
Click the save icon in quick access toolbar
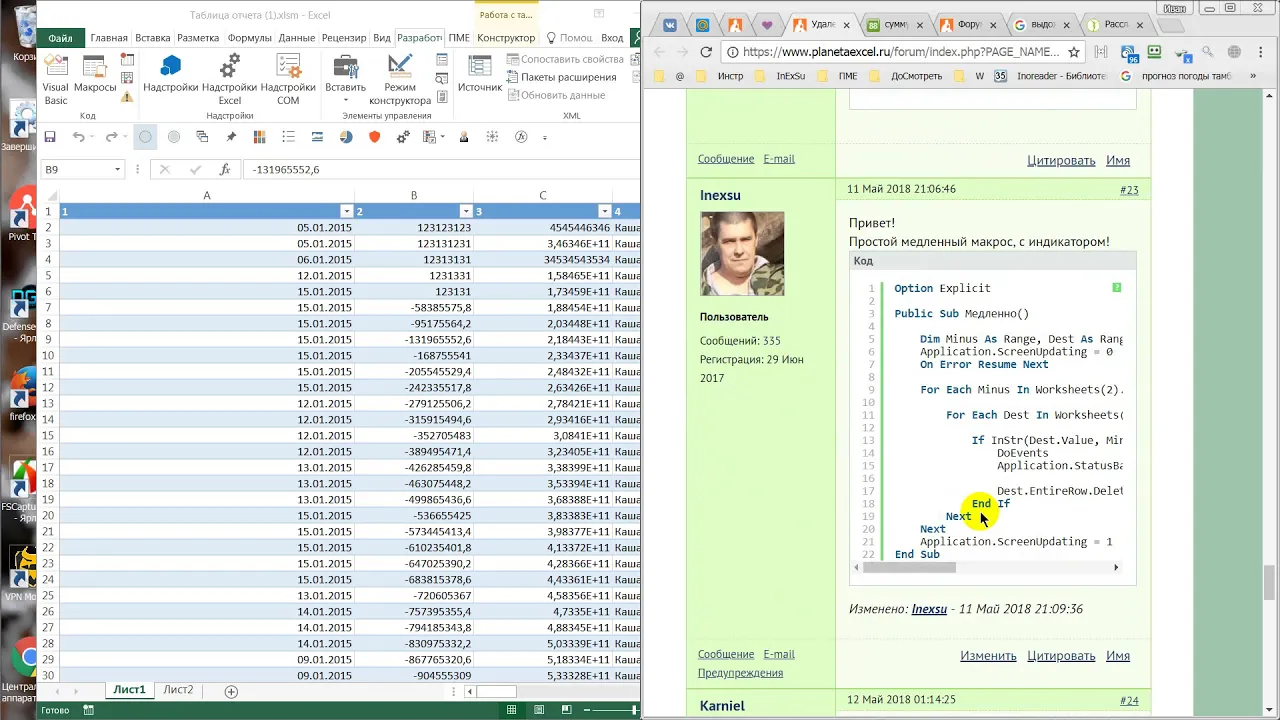point(50,137)
